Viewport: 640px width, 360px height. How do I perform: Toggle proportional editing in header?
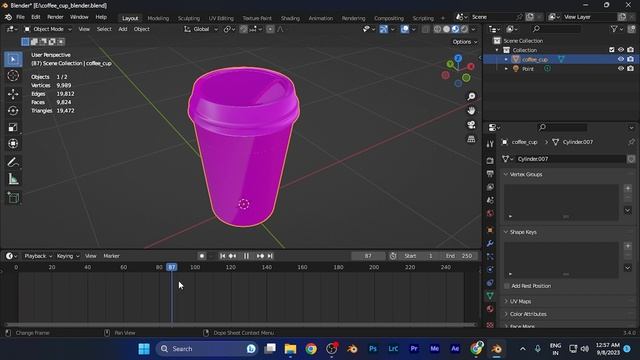click(270, 29)
